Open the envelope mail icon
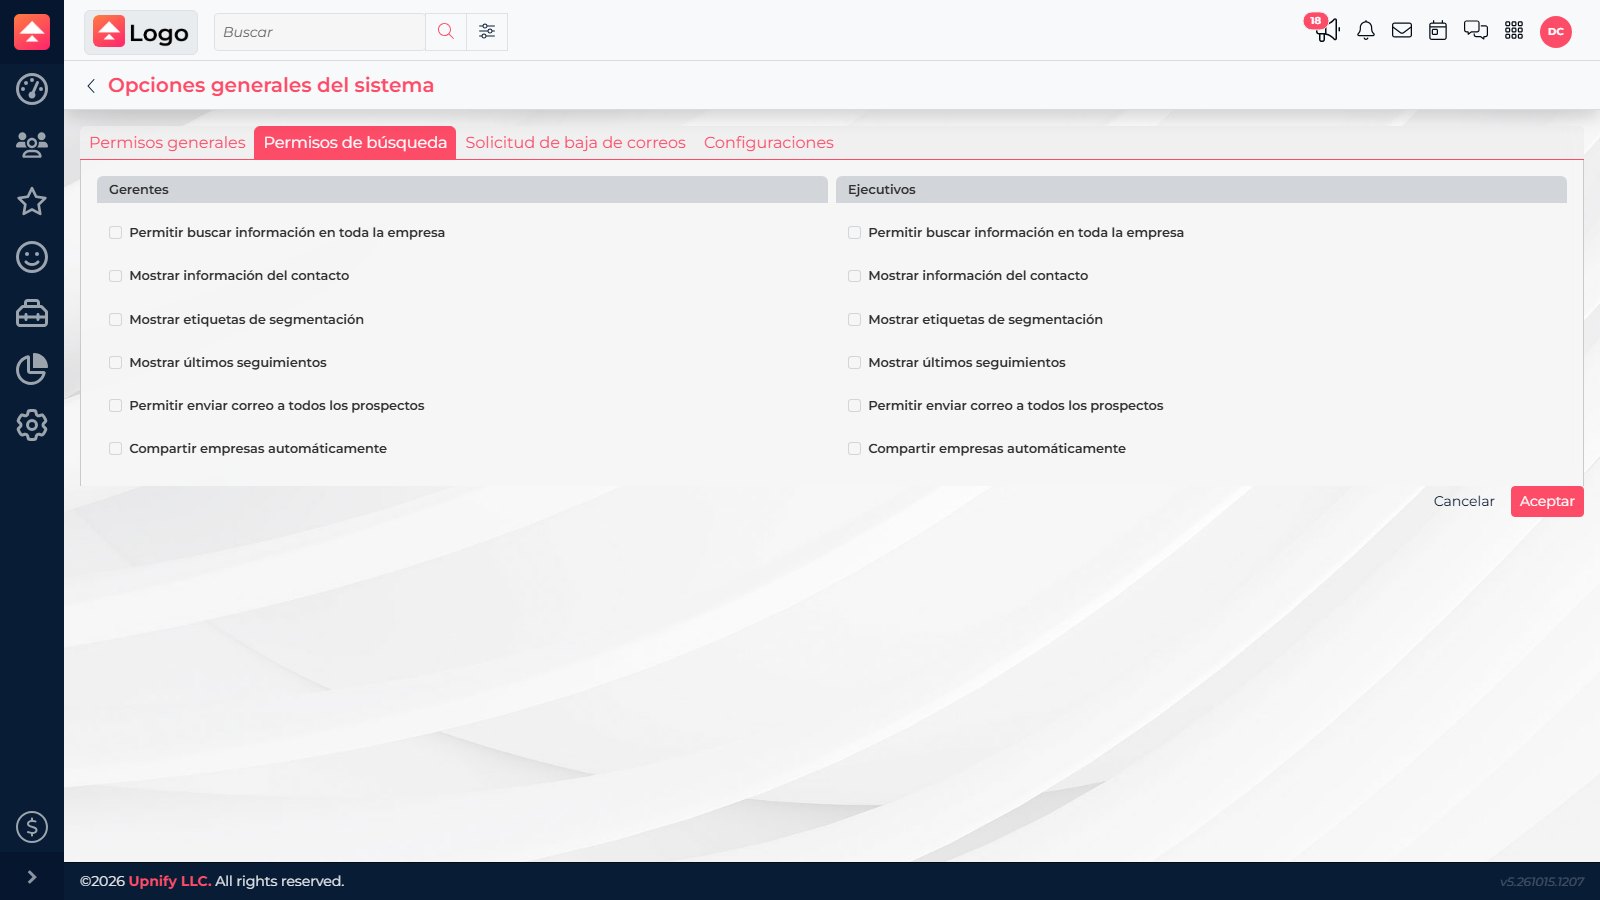 pyautogui.click(x=1402, y=31)
